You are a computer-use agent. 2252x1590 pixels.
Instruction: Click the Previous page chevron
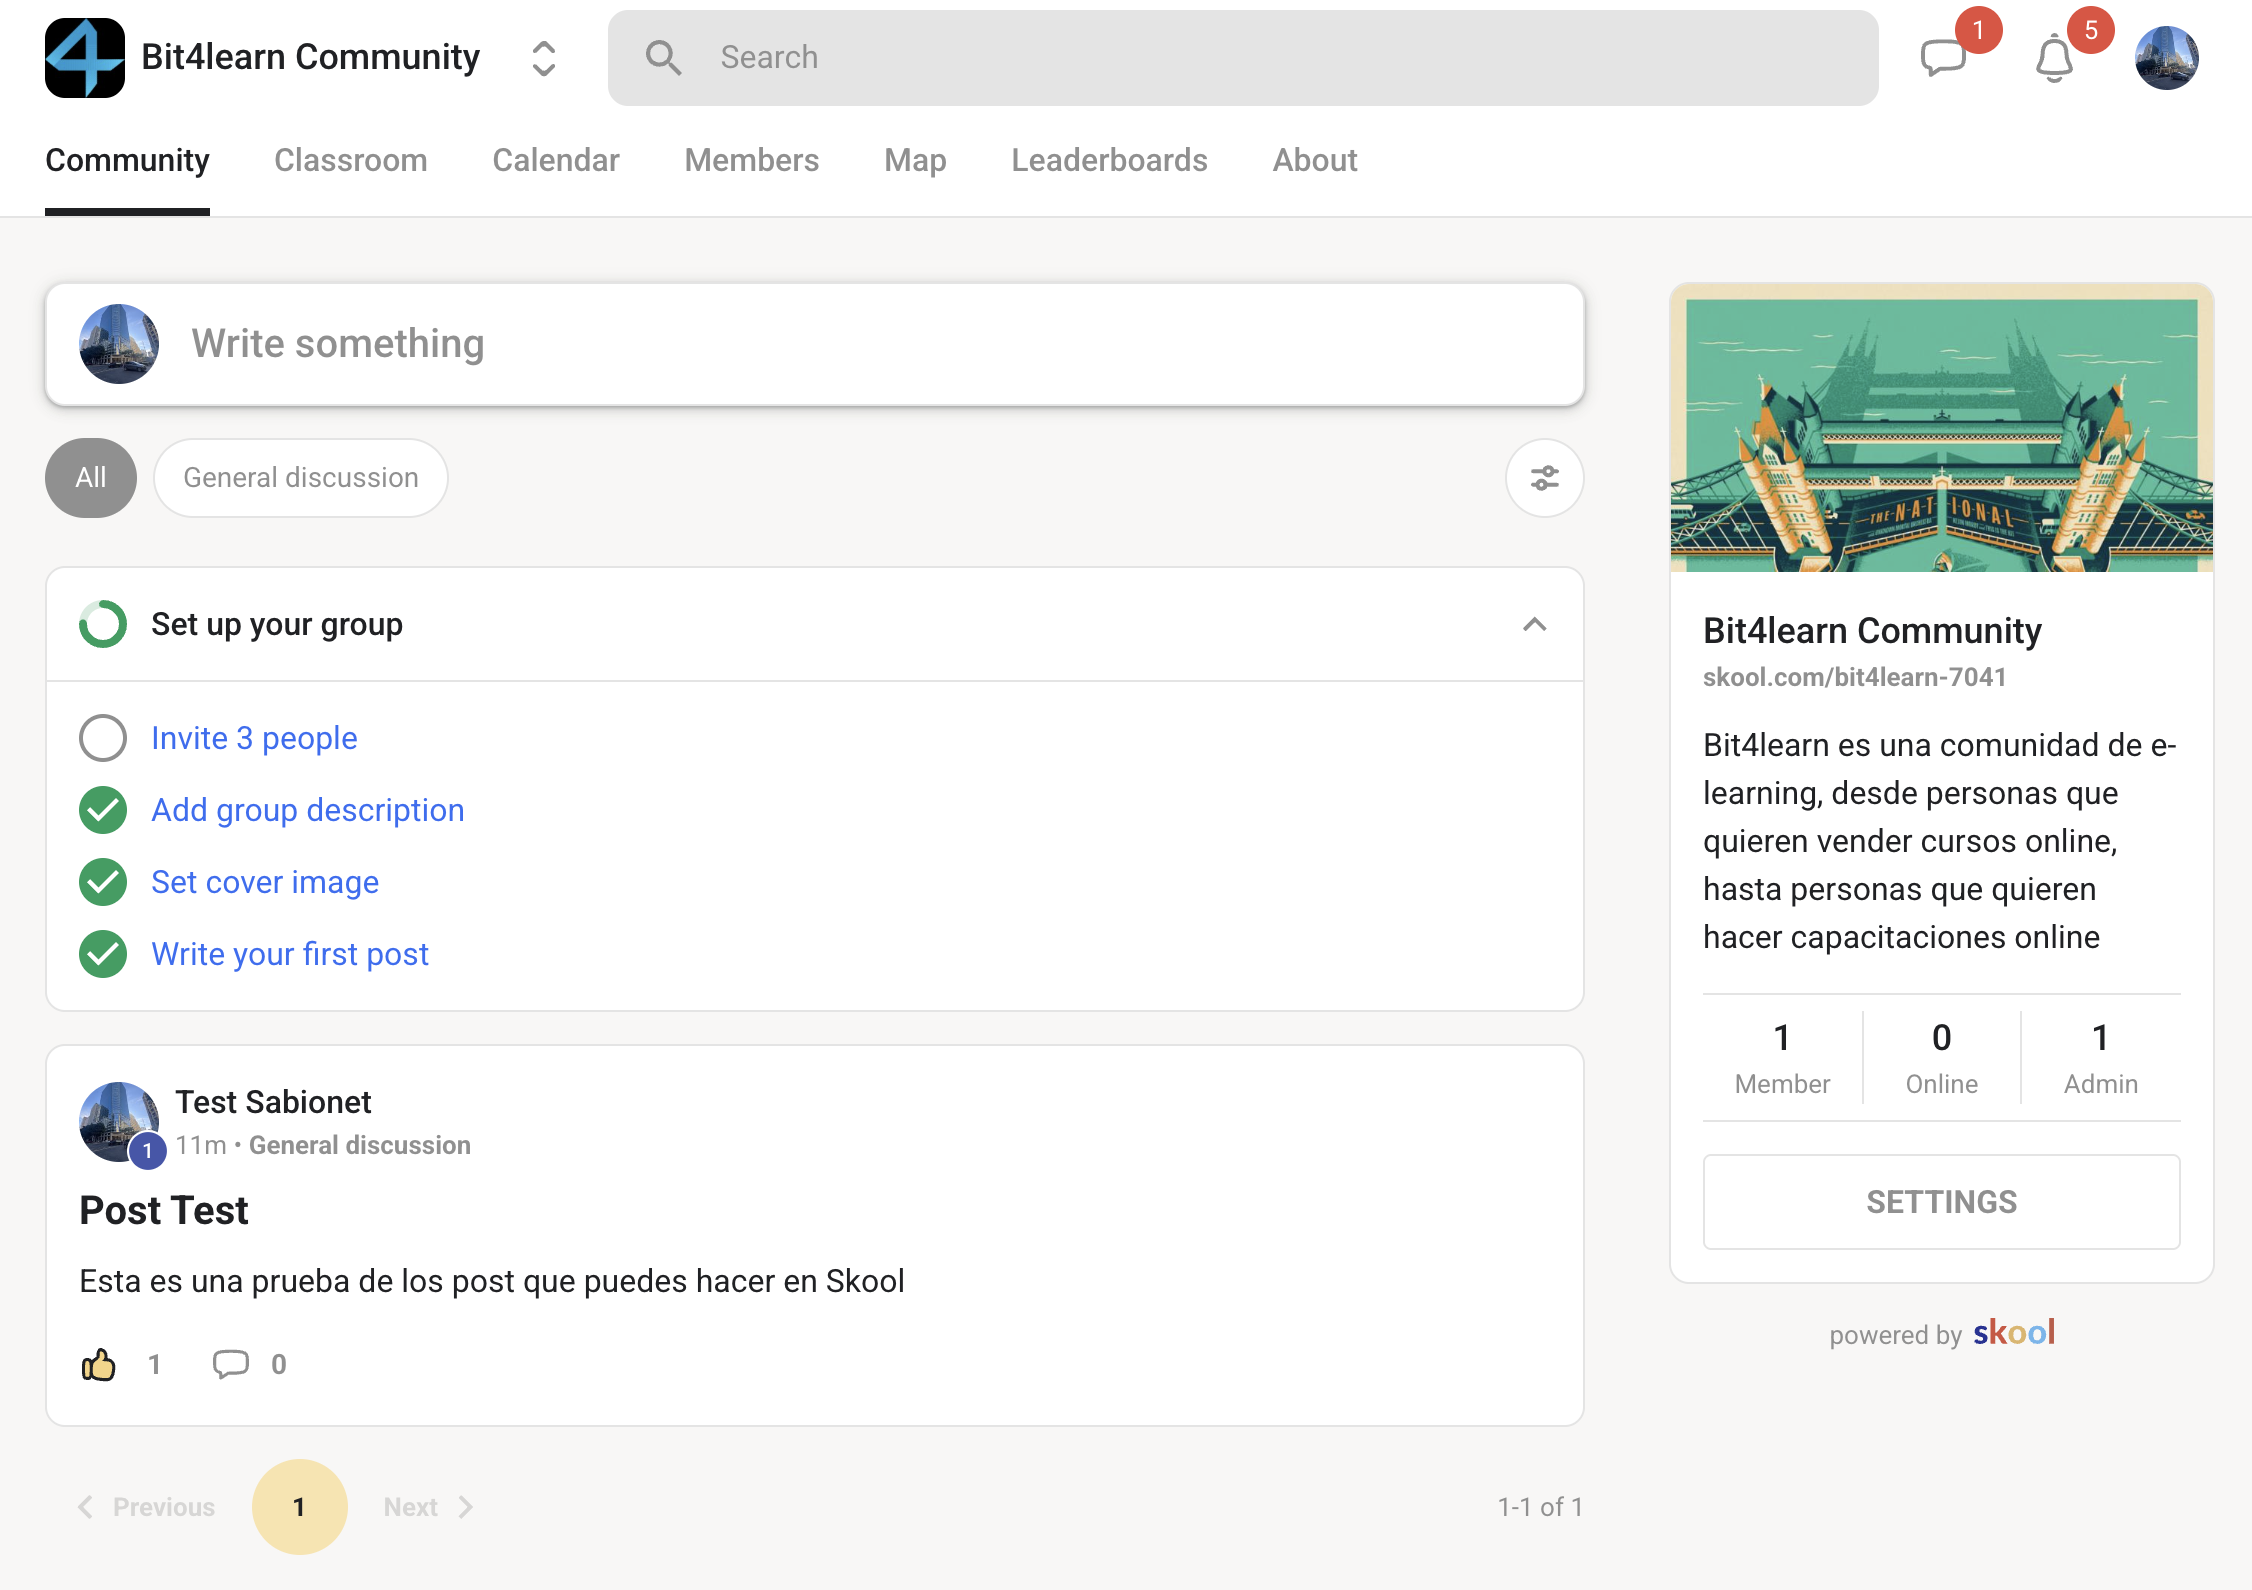coord(85,1507)
